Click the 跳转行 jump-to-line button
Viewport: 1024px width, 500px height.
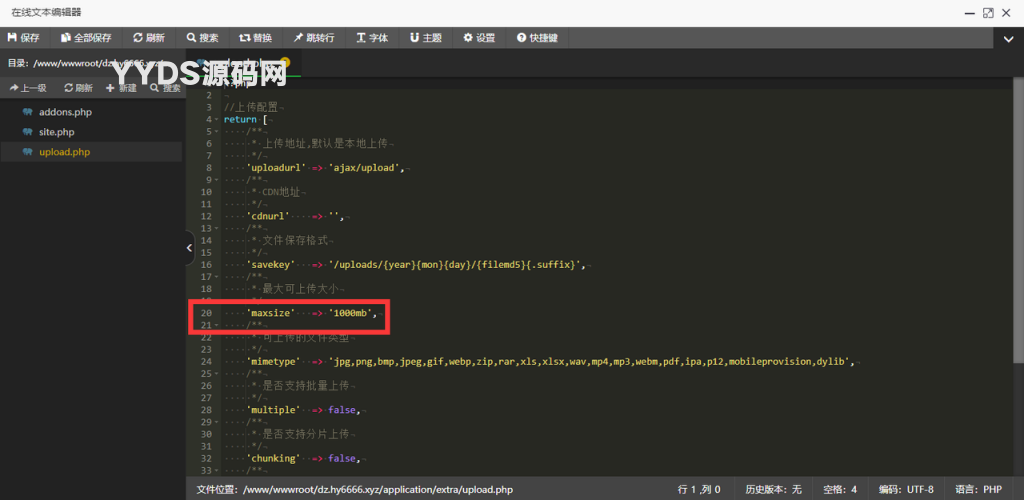tap(313, 38)
